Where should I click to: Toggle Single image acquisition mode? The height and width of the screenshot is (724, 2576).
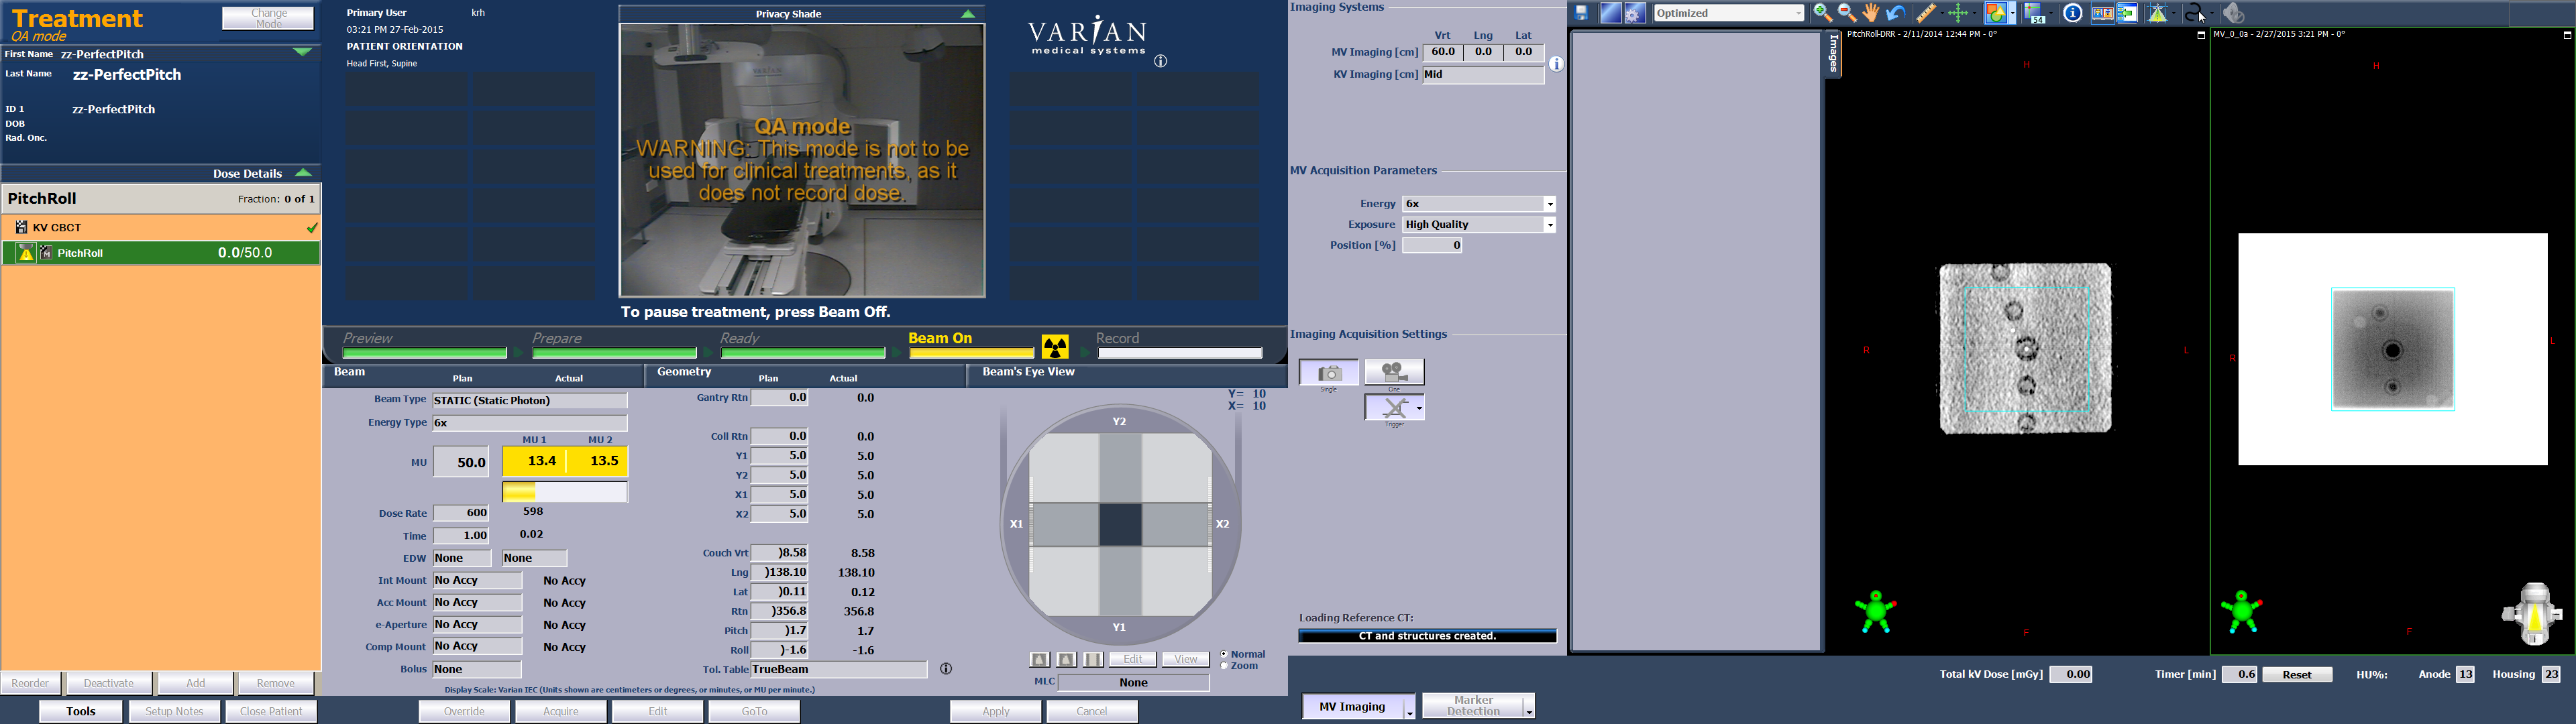click(x=1330, y=371)
